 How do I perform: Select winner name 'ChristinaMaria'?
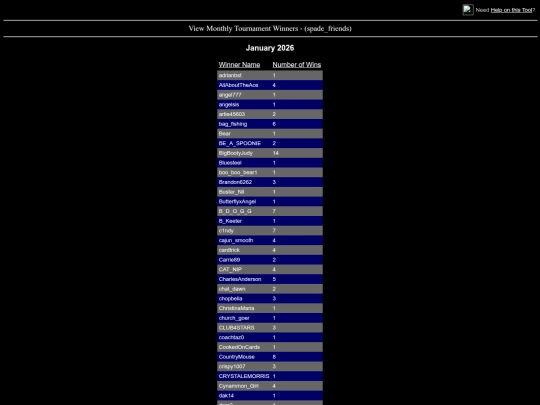coord(237,308)
